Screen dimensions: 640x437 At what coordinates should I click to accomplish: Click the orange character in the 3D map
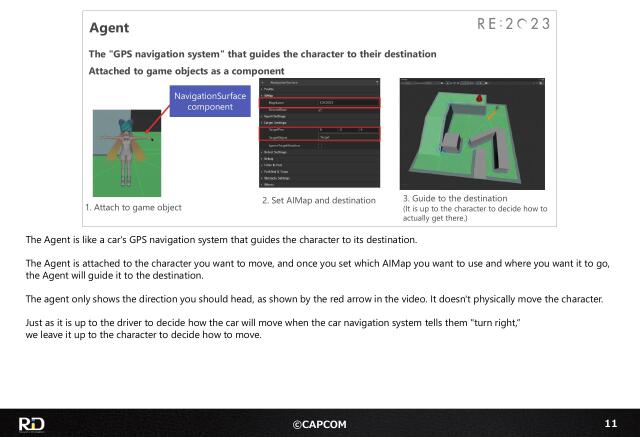coord(493,113)
